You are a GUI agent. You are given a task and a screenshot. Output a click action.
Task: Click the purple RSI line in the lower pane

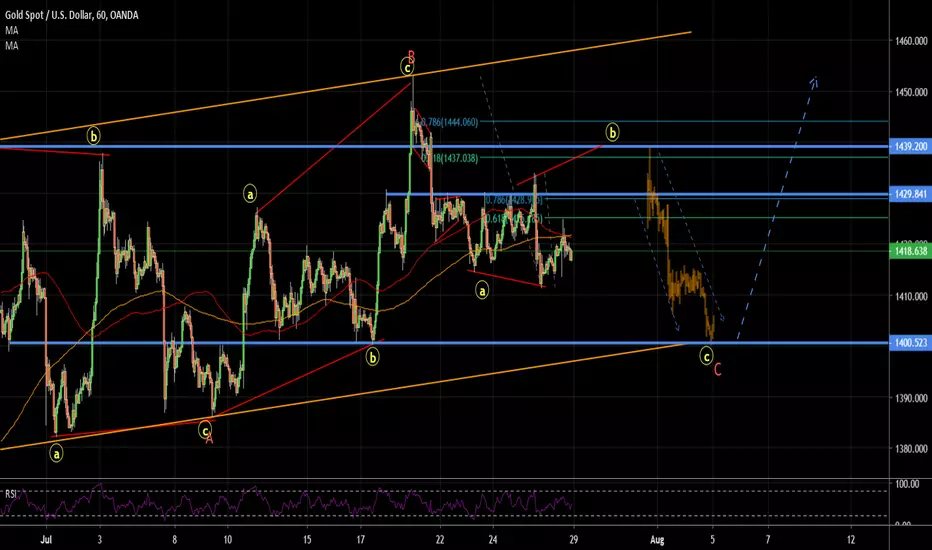point(285,504)
